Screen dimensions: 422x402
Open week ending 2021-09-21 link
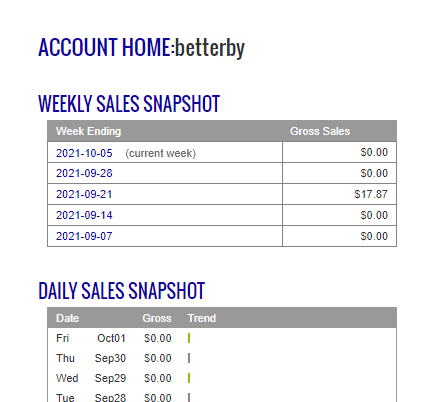(84, 194)
